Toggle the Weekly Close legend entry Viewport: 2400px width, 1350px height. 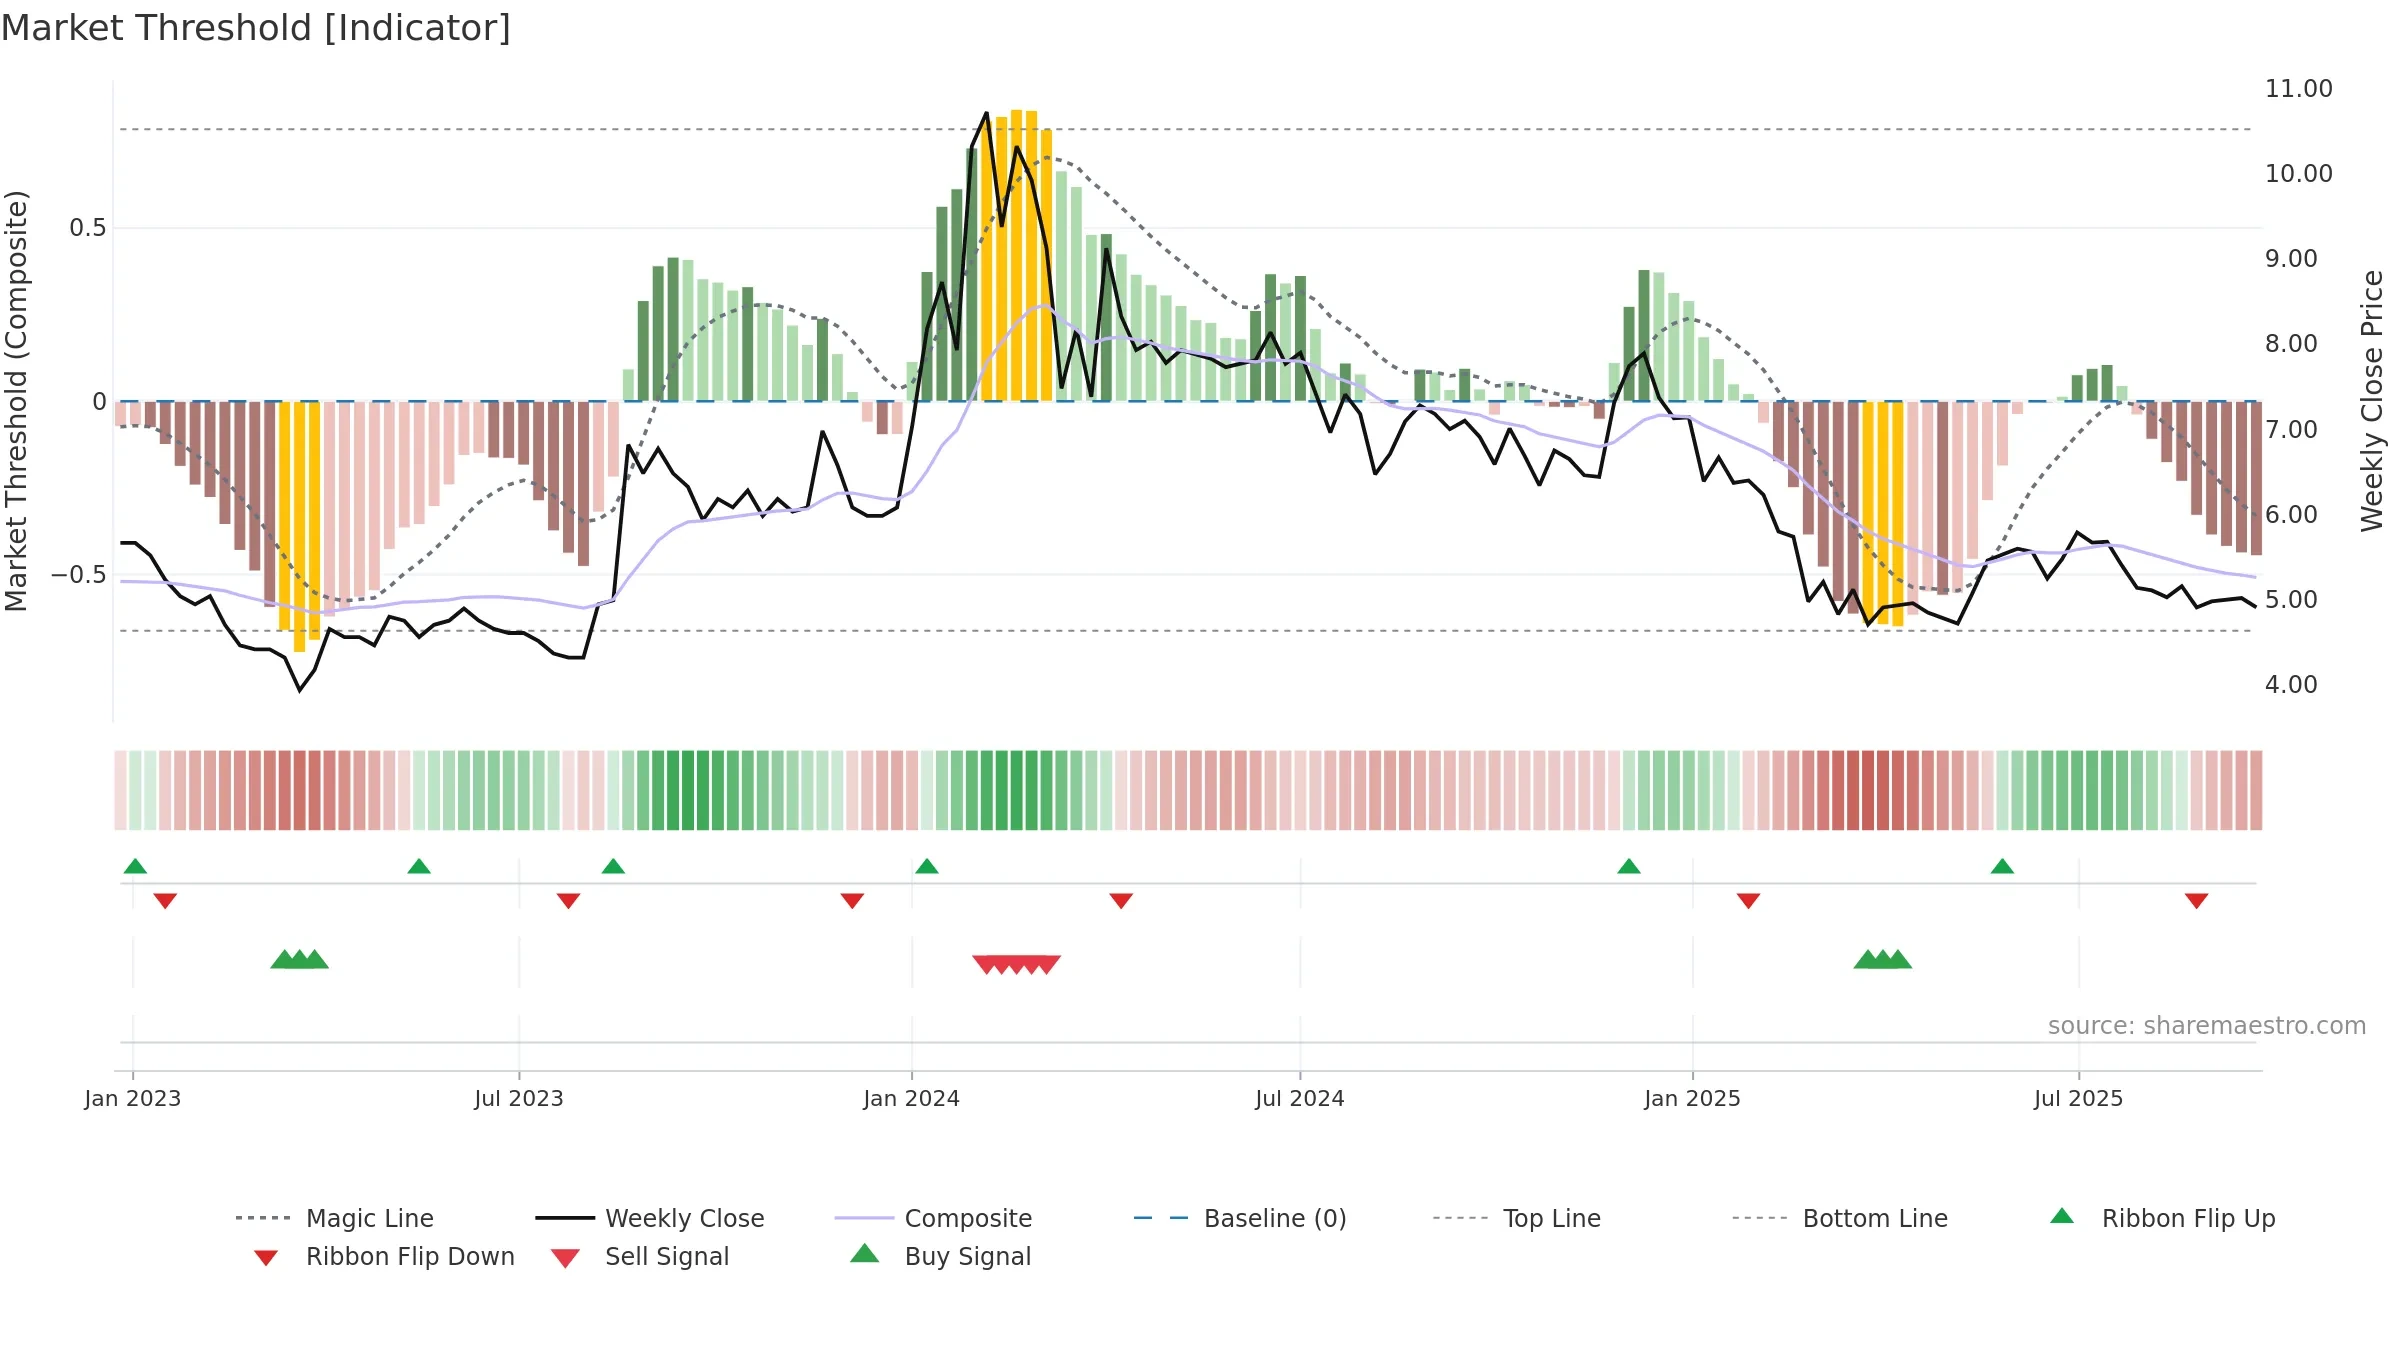(x=650, y=1218)
